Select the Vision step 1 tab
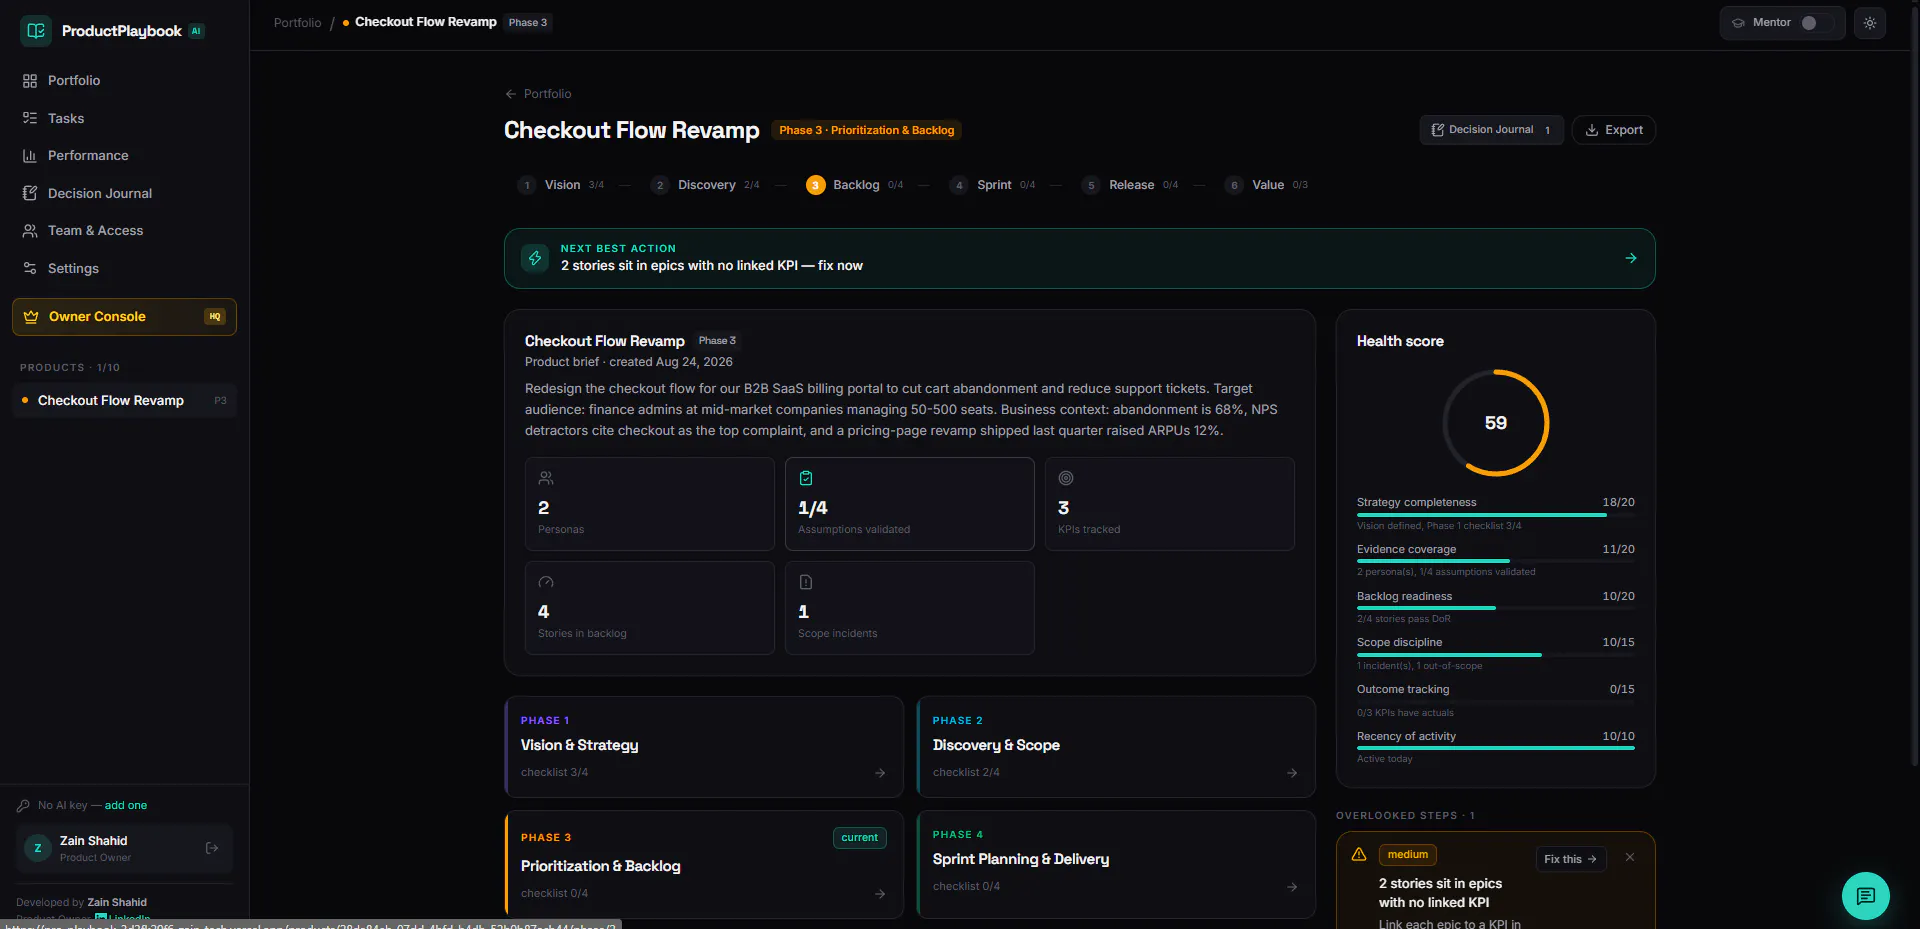This screenshot has width=1920, height=929. coord(560,185)
